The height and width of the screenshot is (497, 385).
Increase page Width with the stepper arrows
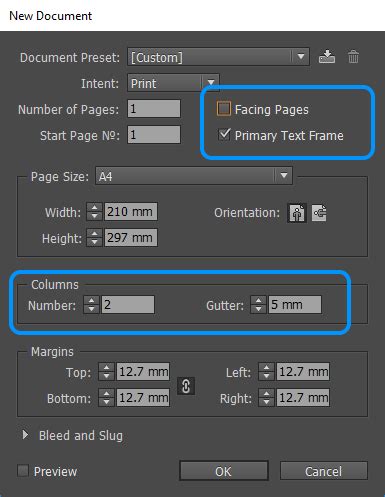click(94, 212)
